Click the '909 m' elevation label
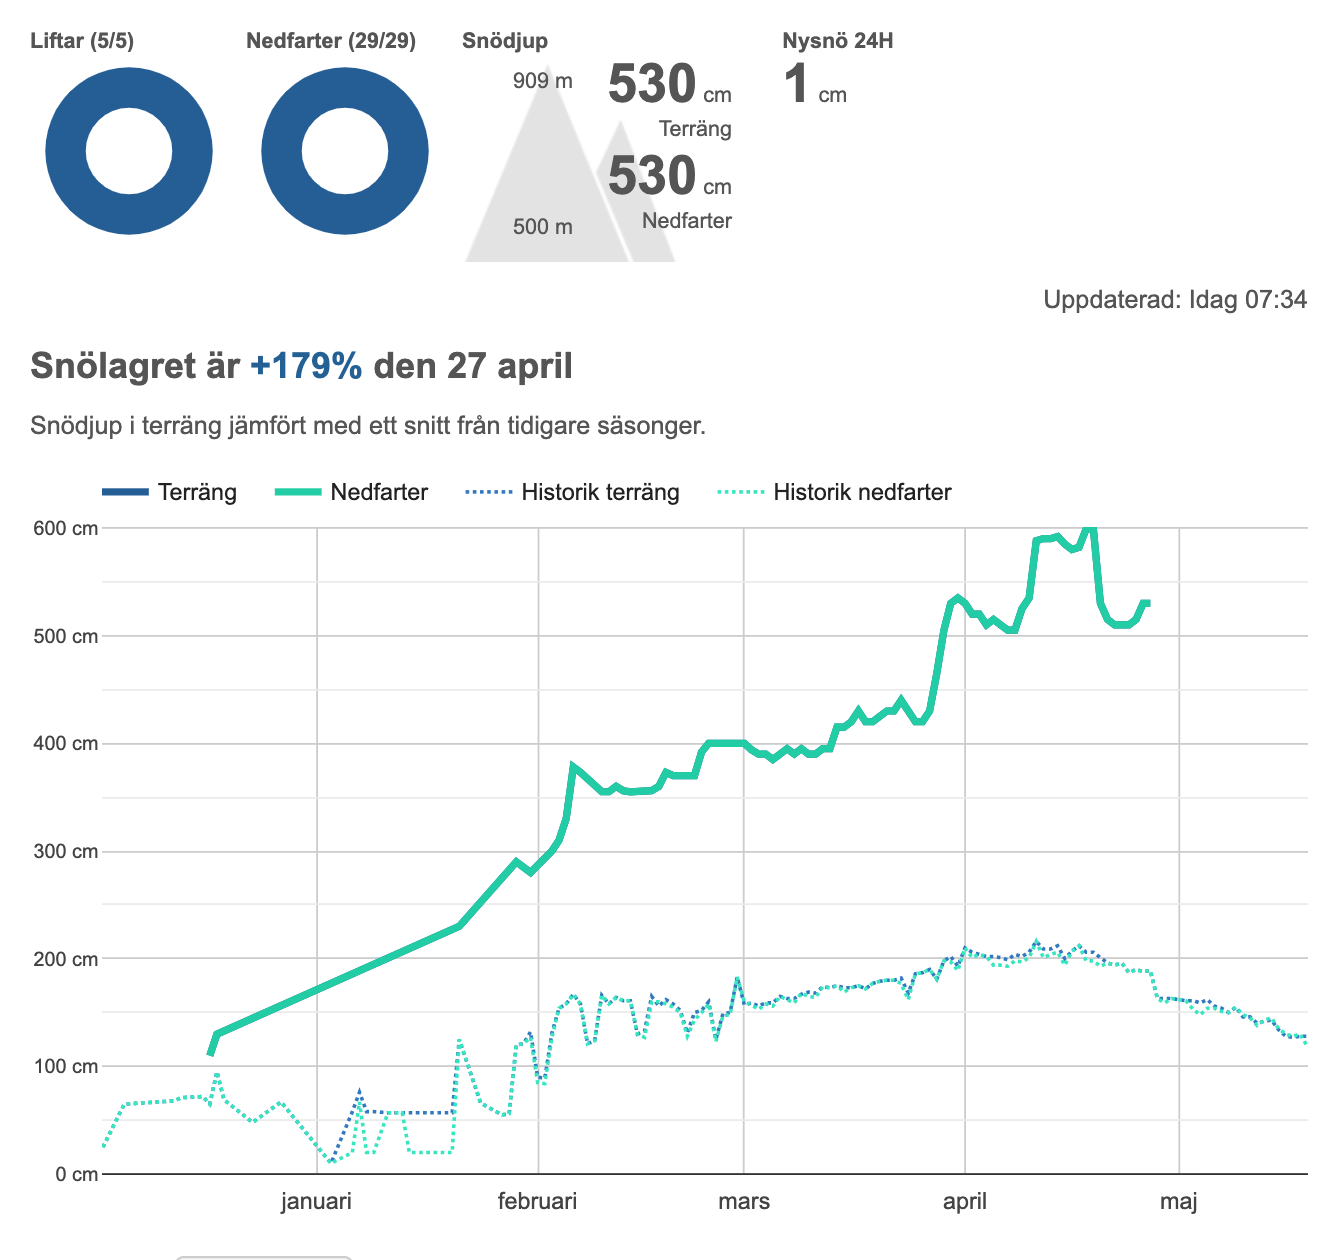This screenshot has width=1340, height=1260. click(x=543, y=81)
